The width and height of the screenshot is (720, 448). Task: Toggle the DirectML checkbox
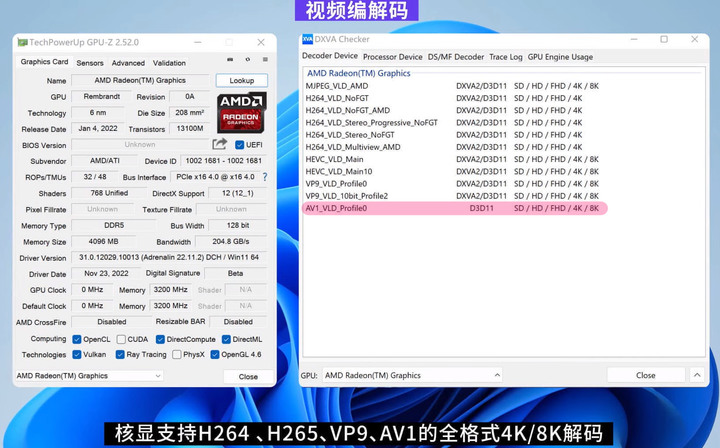pyautogui.click(x=226, y=339)
